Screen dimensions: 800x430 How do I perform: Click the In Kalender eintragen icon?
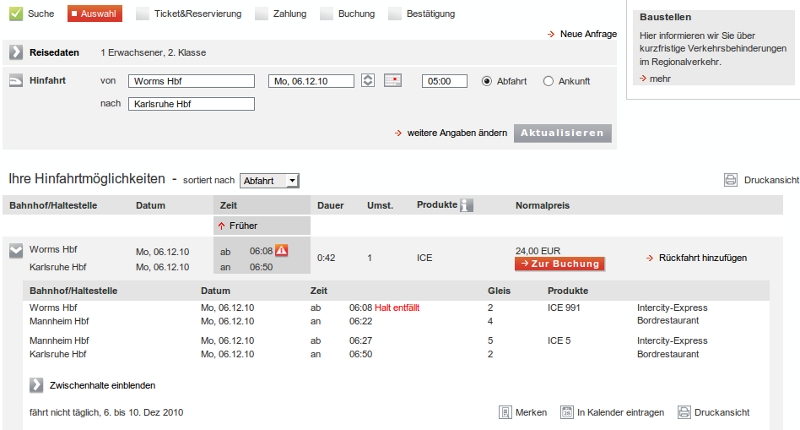(567, 412)
